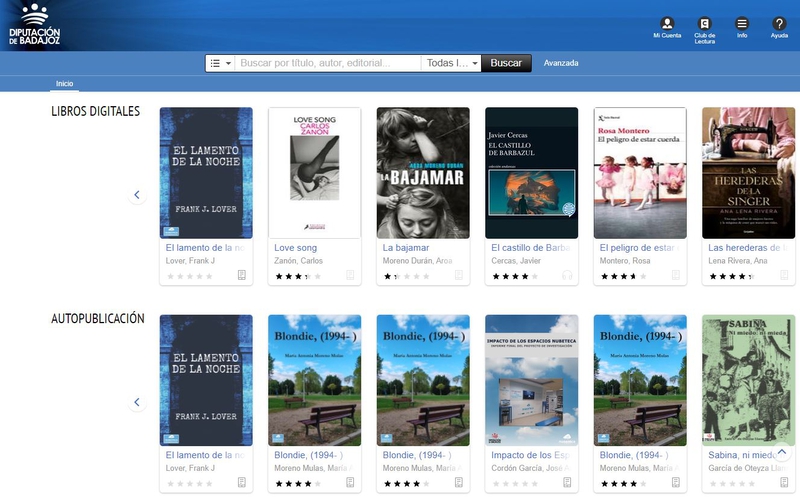Open Love song cover thumbnail
The height and width of the screenshot is (501, 800).
pos(314,173)
